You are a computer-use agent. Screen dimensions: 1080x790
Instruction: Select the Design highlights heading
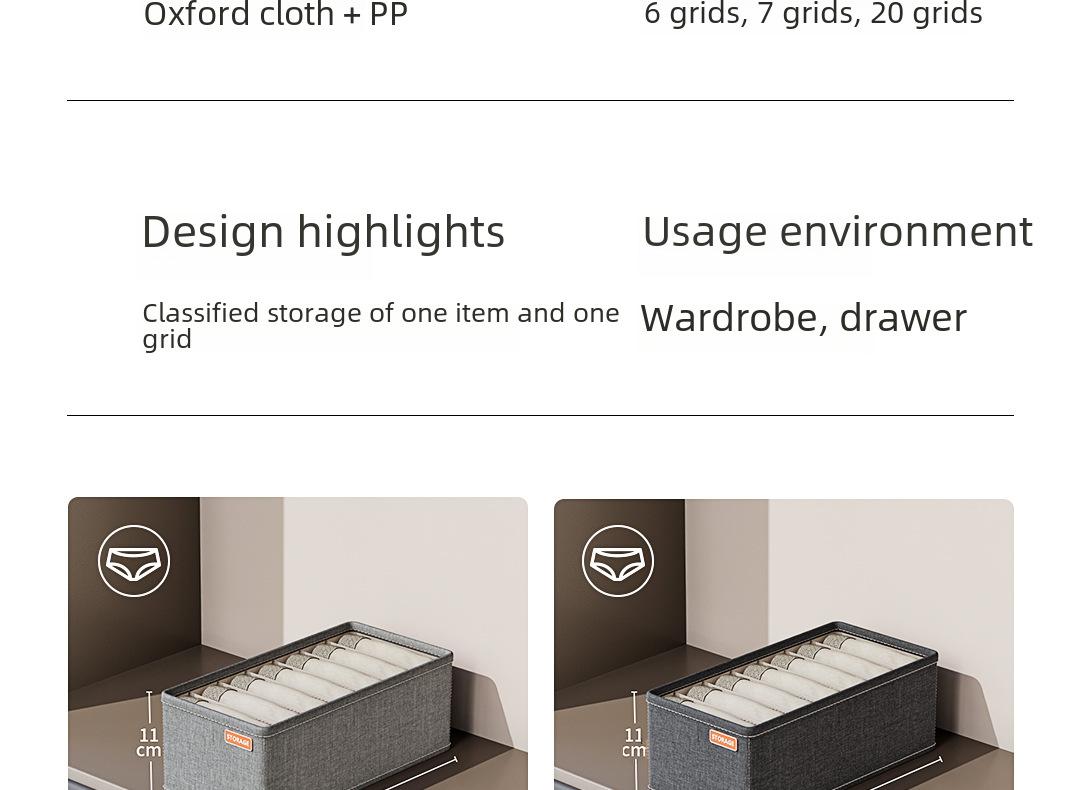coord(324,232)
